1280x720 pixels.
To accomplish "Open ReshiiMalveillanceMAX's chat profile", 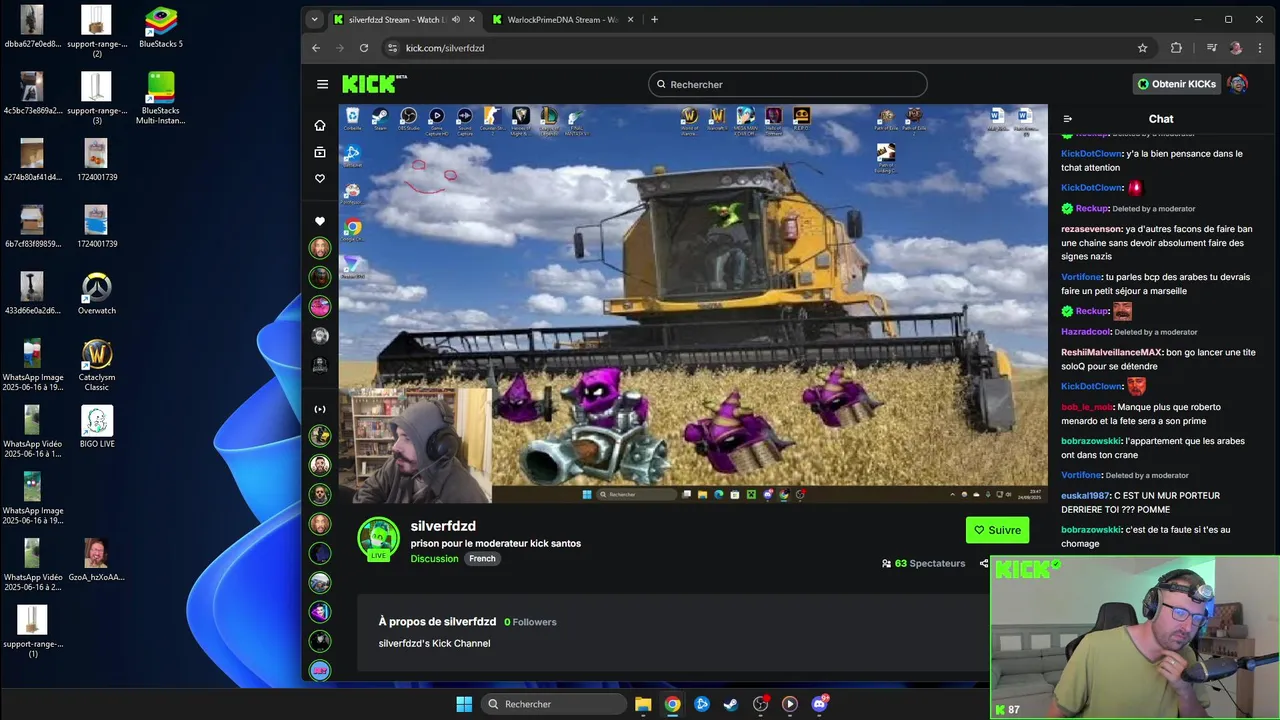I will 1111,352.
